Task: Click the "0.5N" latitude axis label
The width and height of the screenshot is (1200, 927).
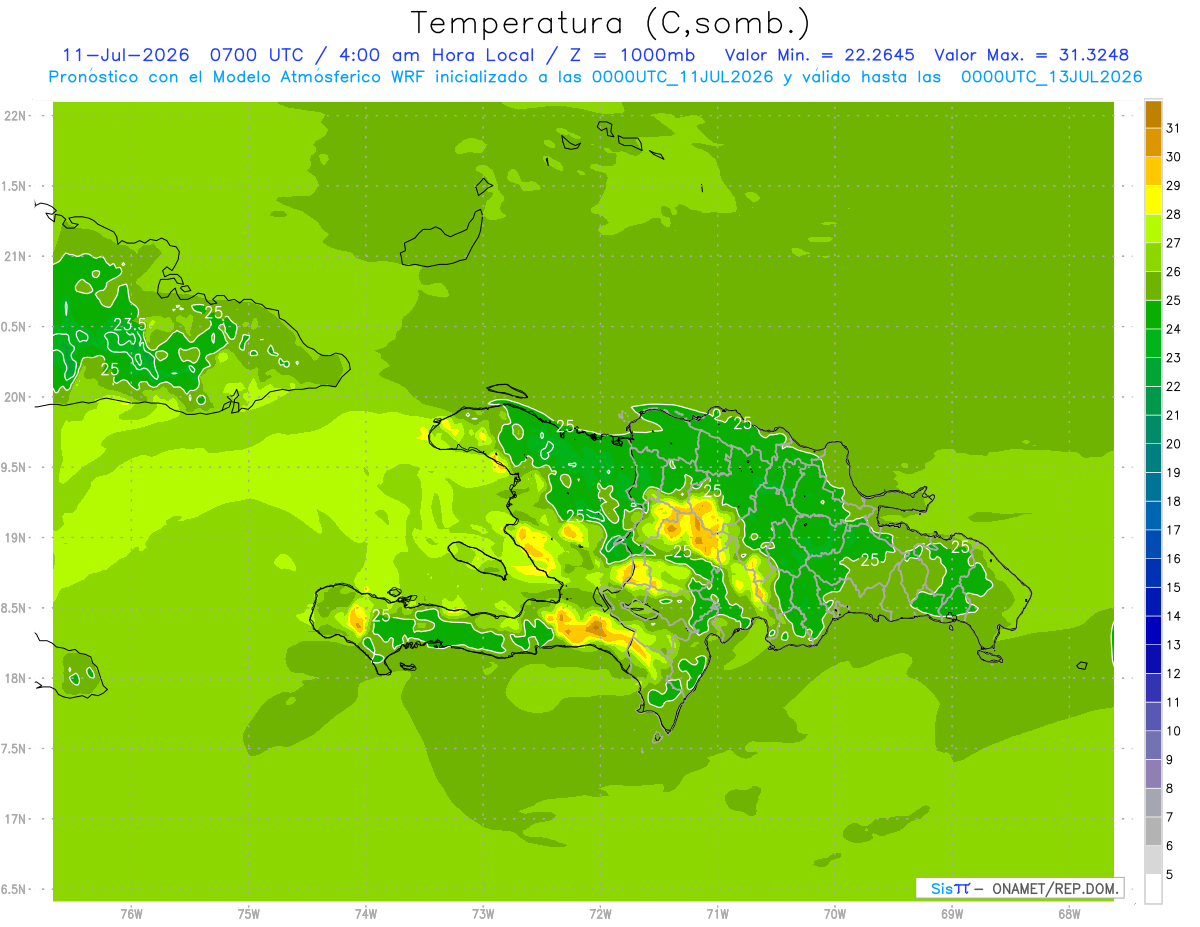Action: click(15, 327)
